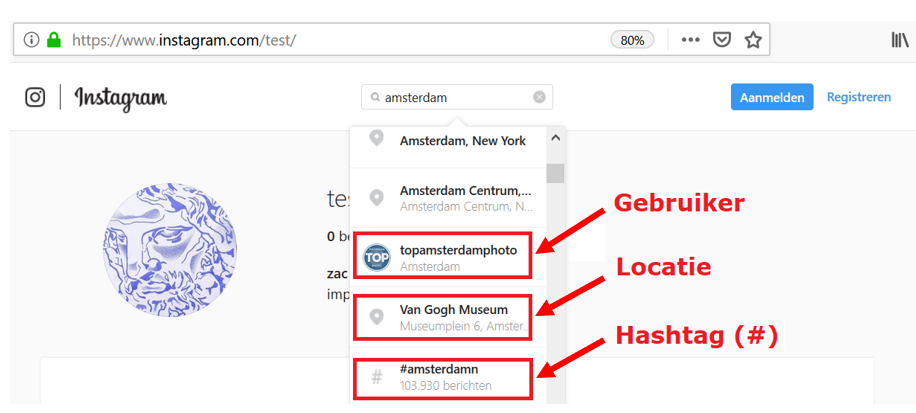
Task: Click the results list scrollbar thumb
Action: (556, 173)
